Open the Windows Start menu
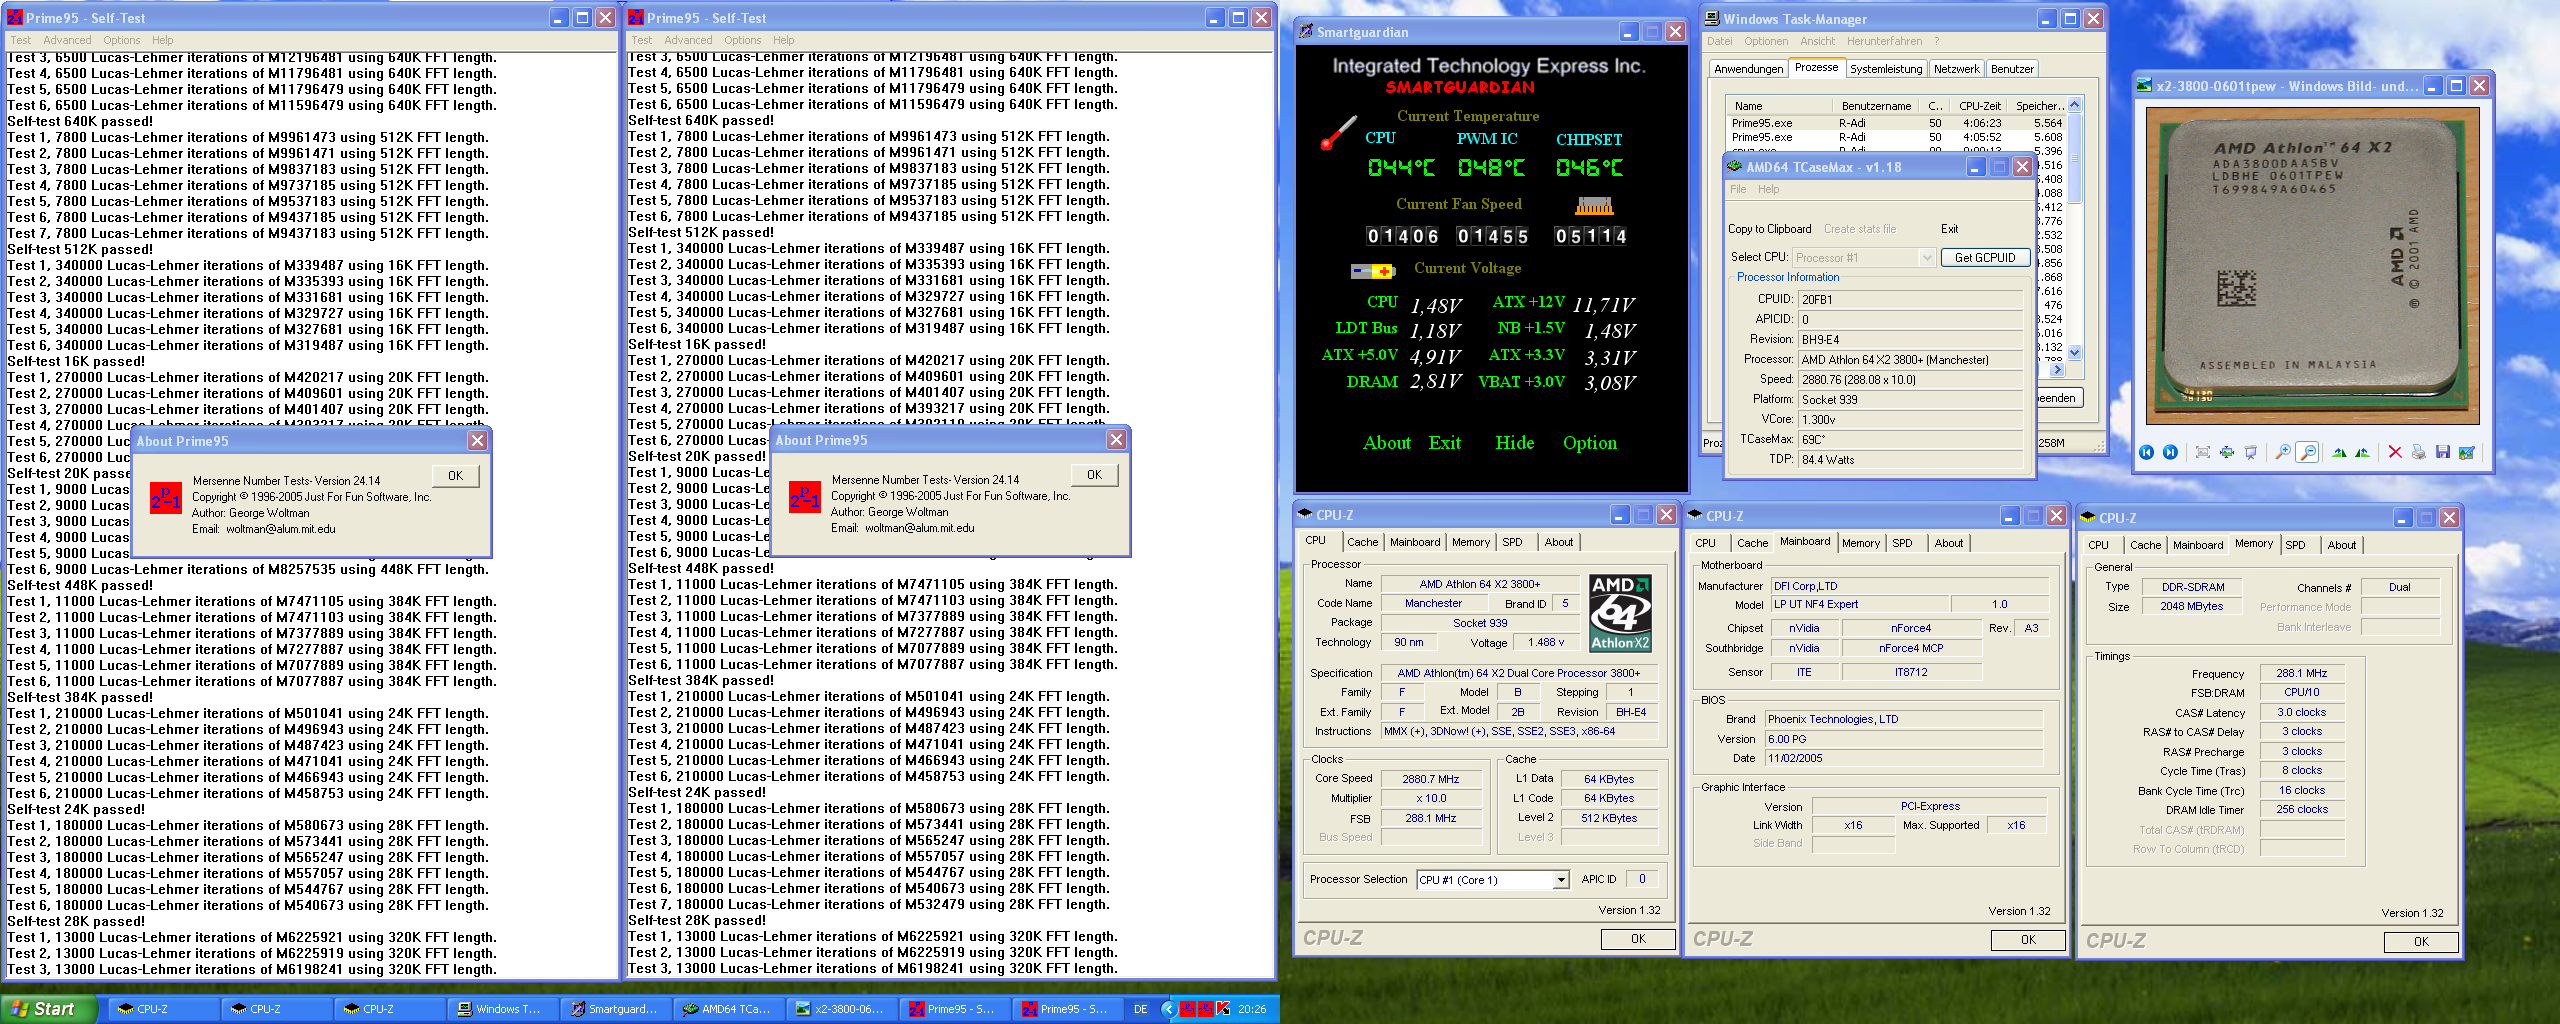Screen dimensions: 2560x1024 click(49, 1009)
